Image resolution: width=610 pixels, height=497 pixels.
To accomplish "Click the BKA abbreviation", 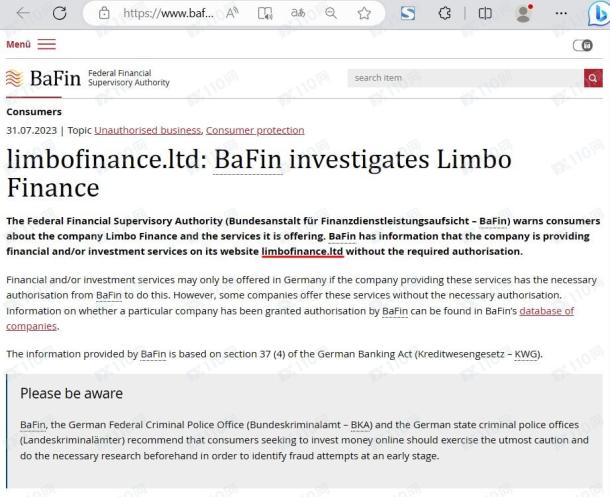I will click(361, 425).
